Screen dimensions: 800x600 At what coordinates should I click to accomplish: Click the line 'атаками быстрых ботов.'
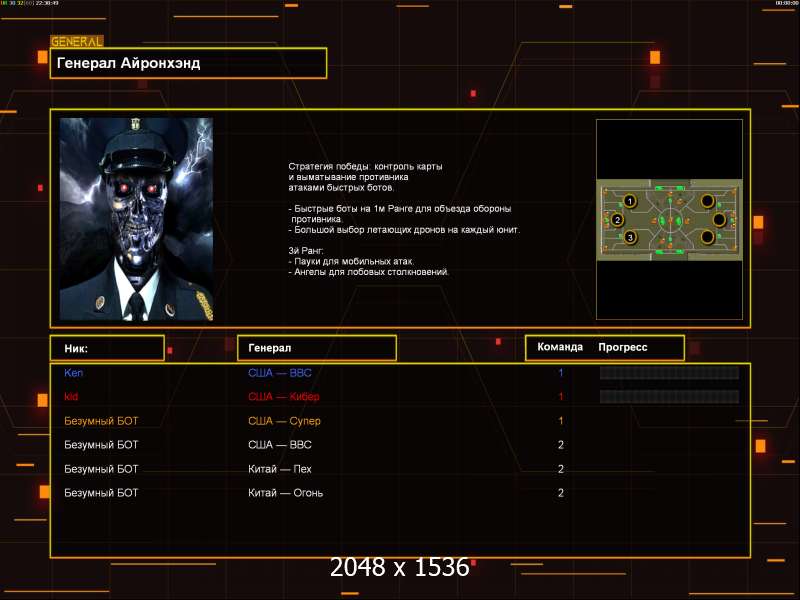(341, 188)
